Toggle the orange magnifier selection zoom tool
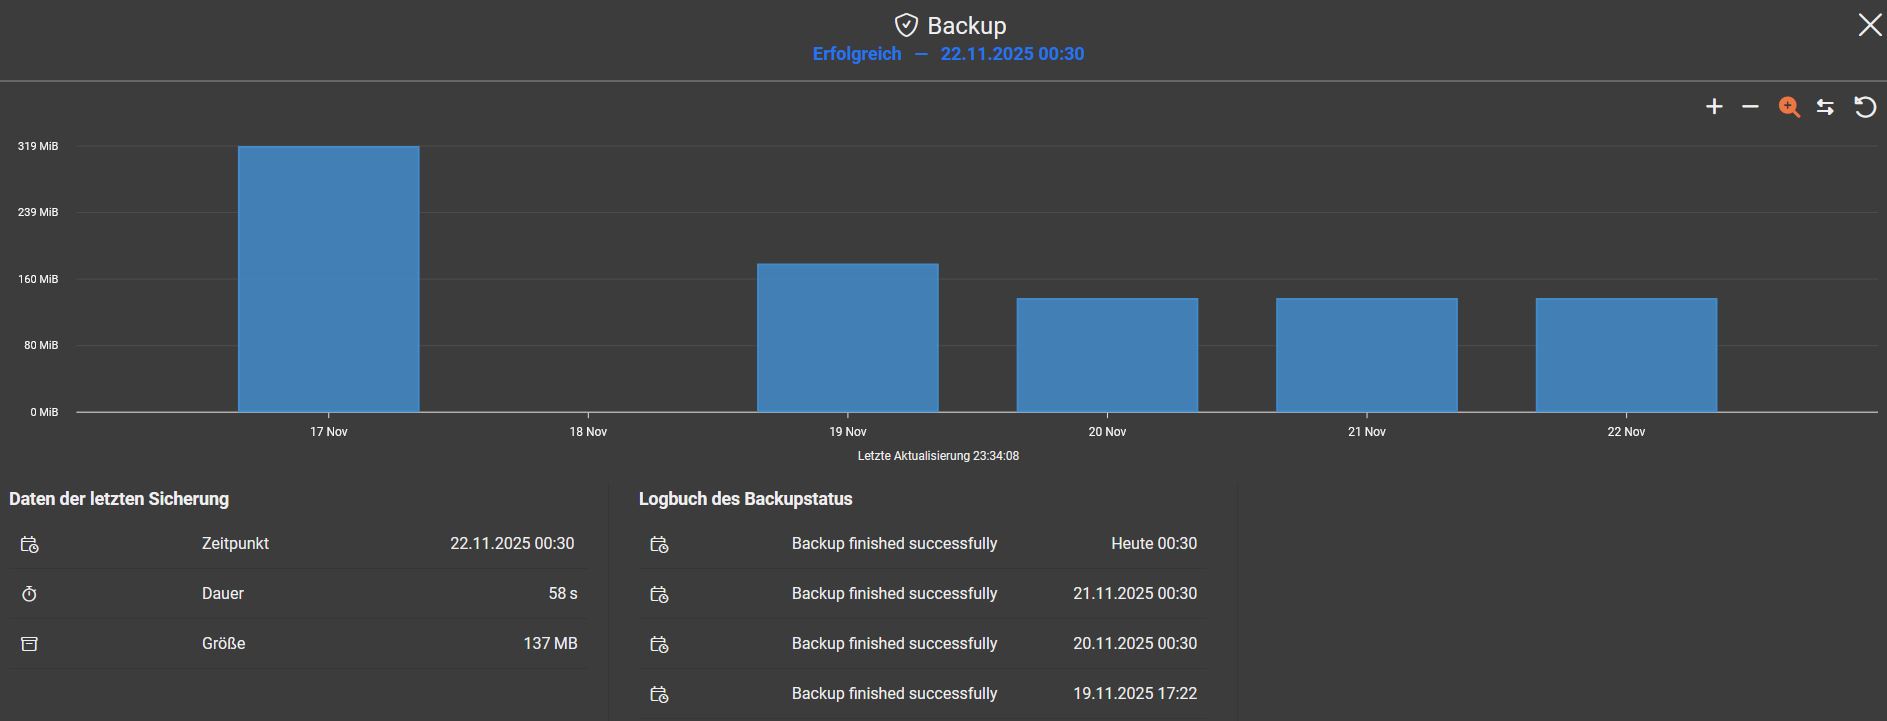The width and height of the screenshot is (1887, 721). [x=1789, y=107]
